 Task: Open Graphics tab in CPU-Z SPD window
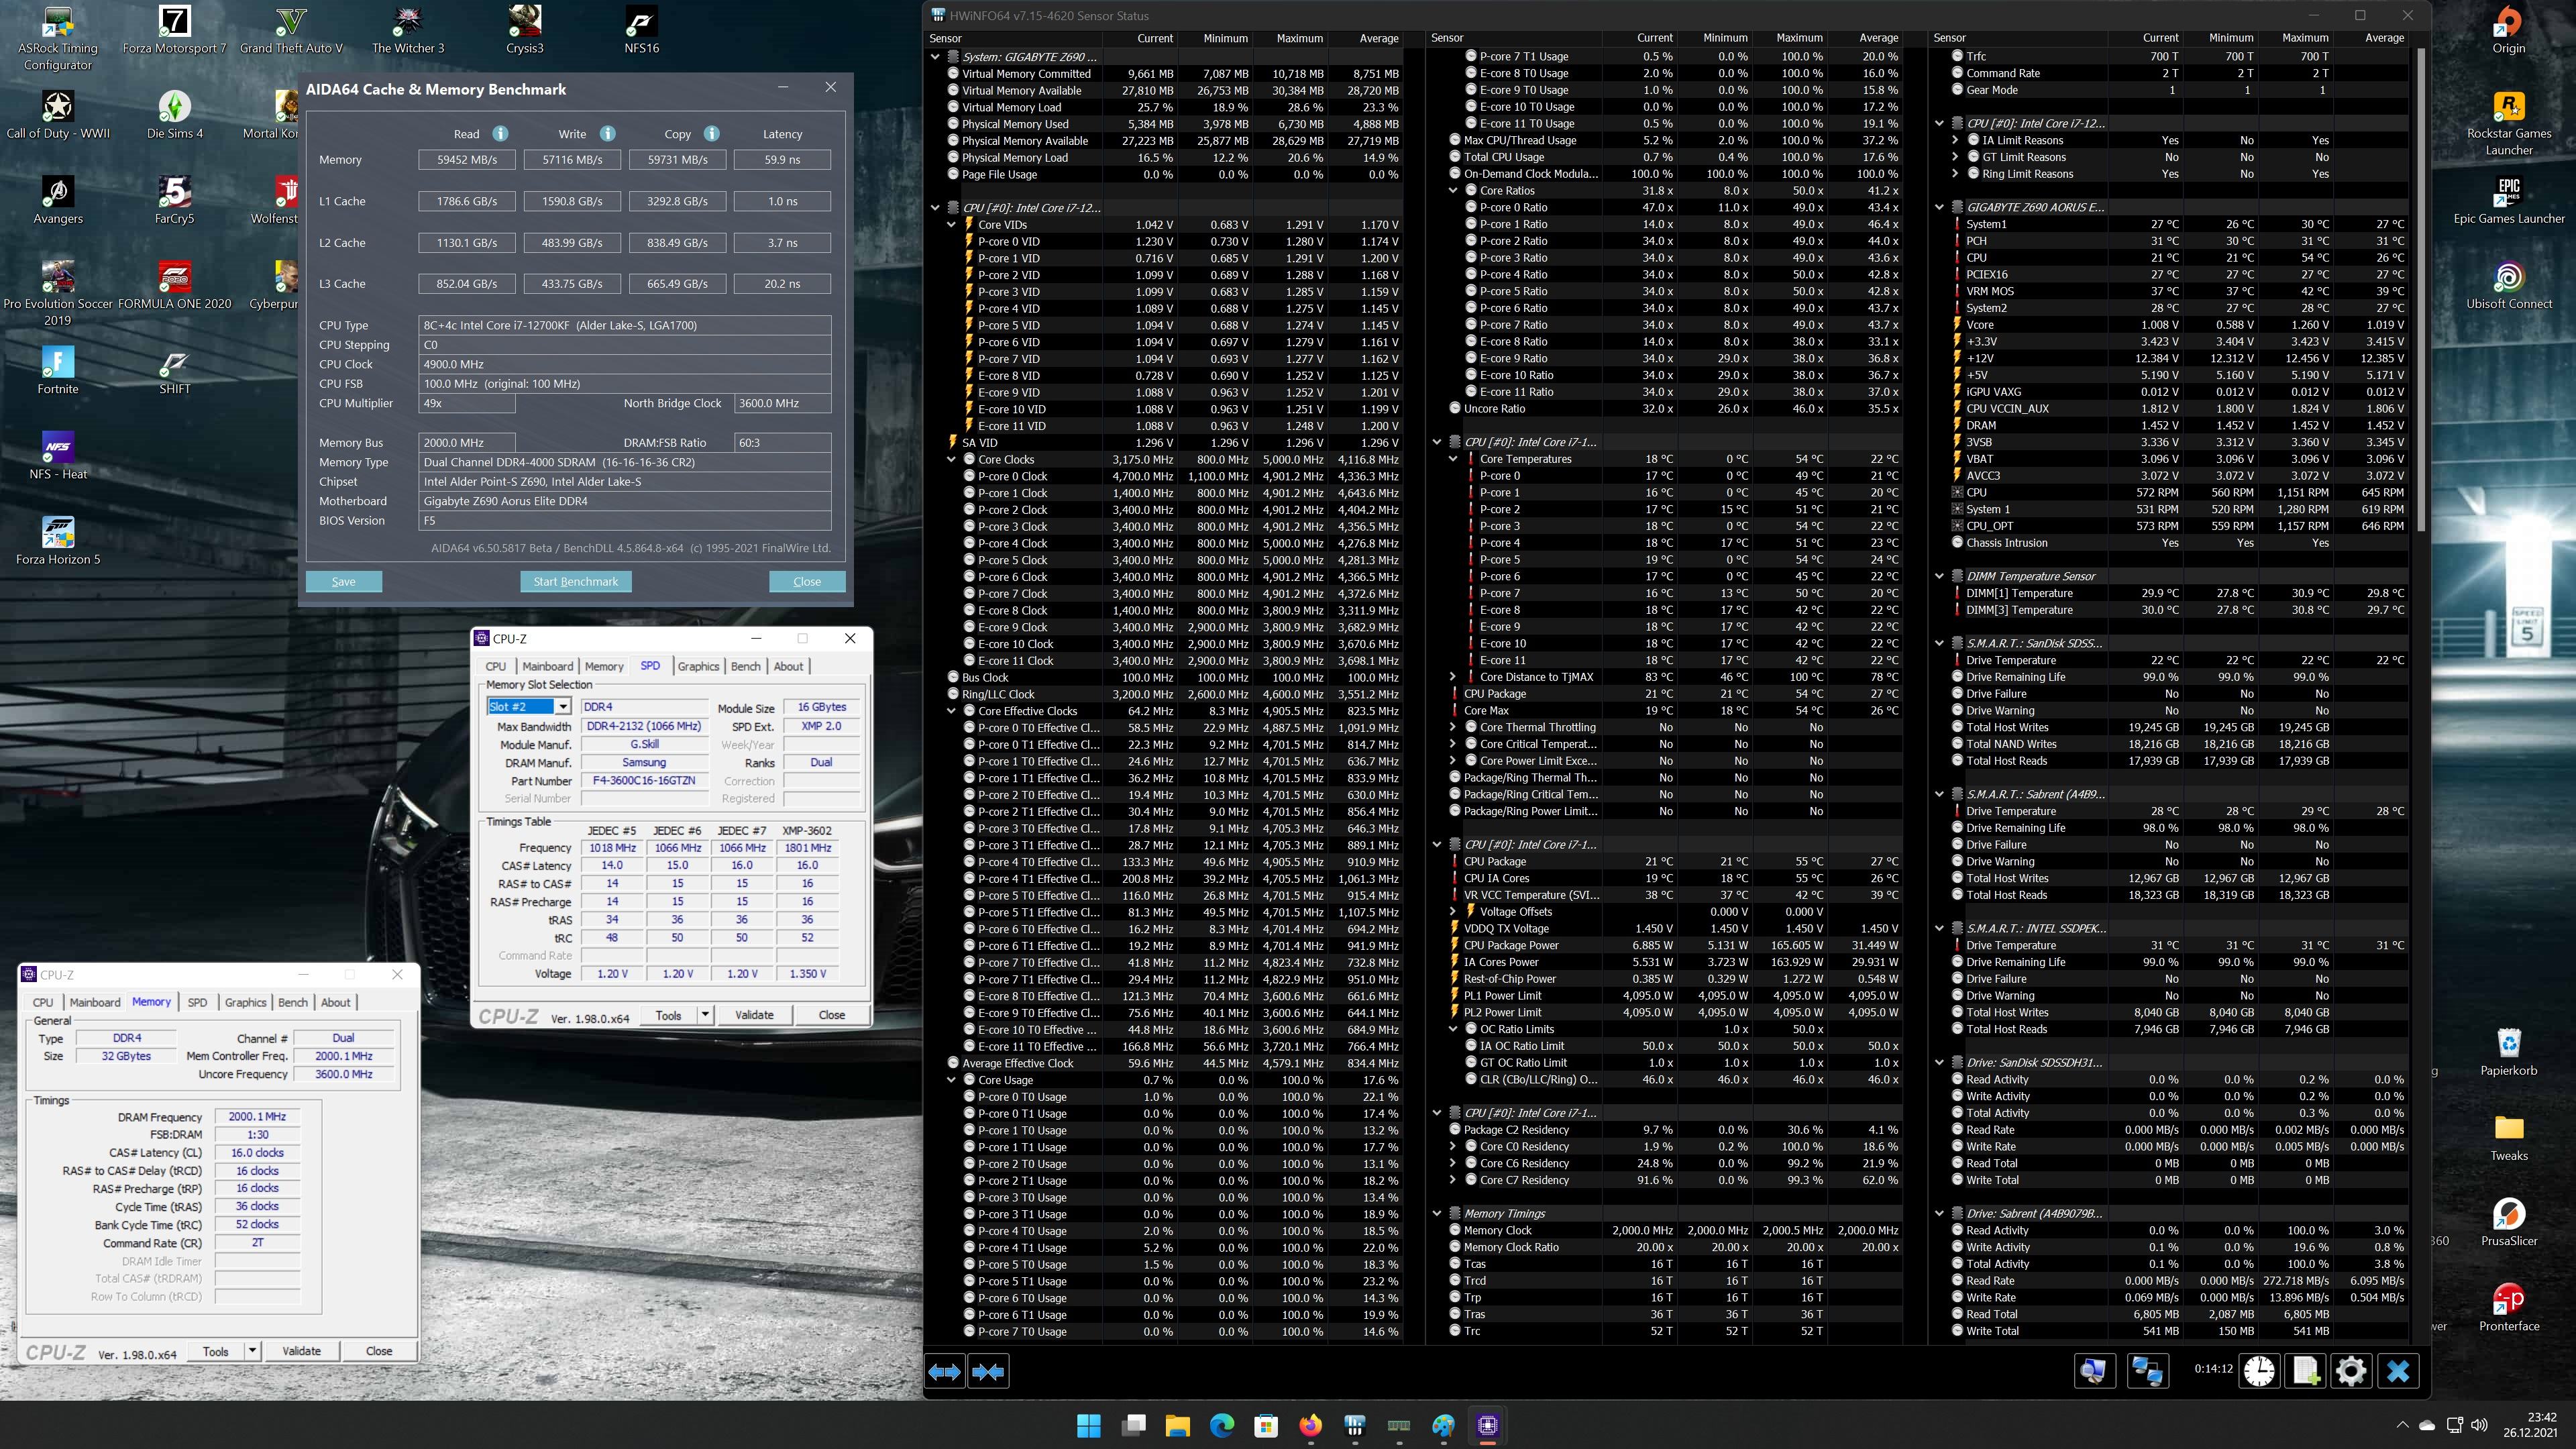pos(698,666)
